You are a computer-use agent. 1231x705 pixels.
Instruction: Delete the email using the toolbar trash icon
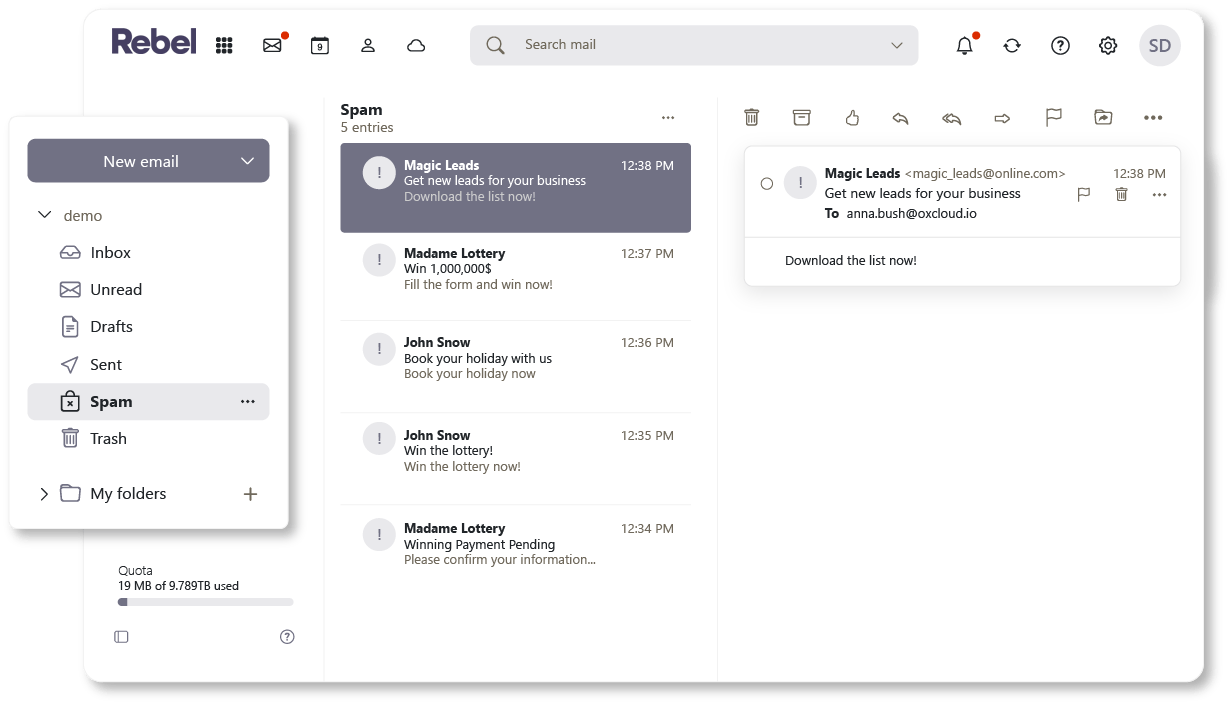752,118
